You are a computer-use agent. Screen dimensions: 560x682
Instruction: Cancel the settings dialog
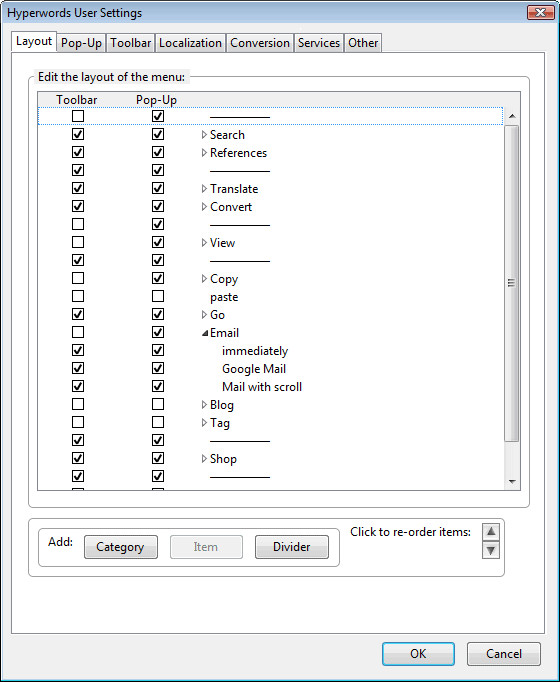504,654
